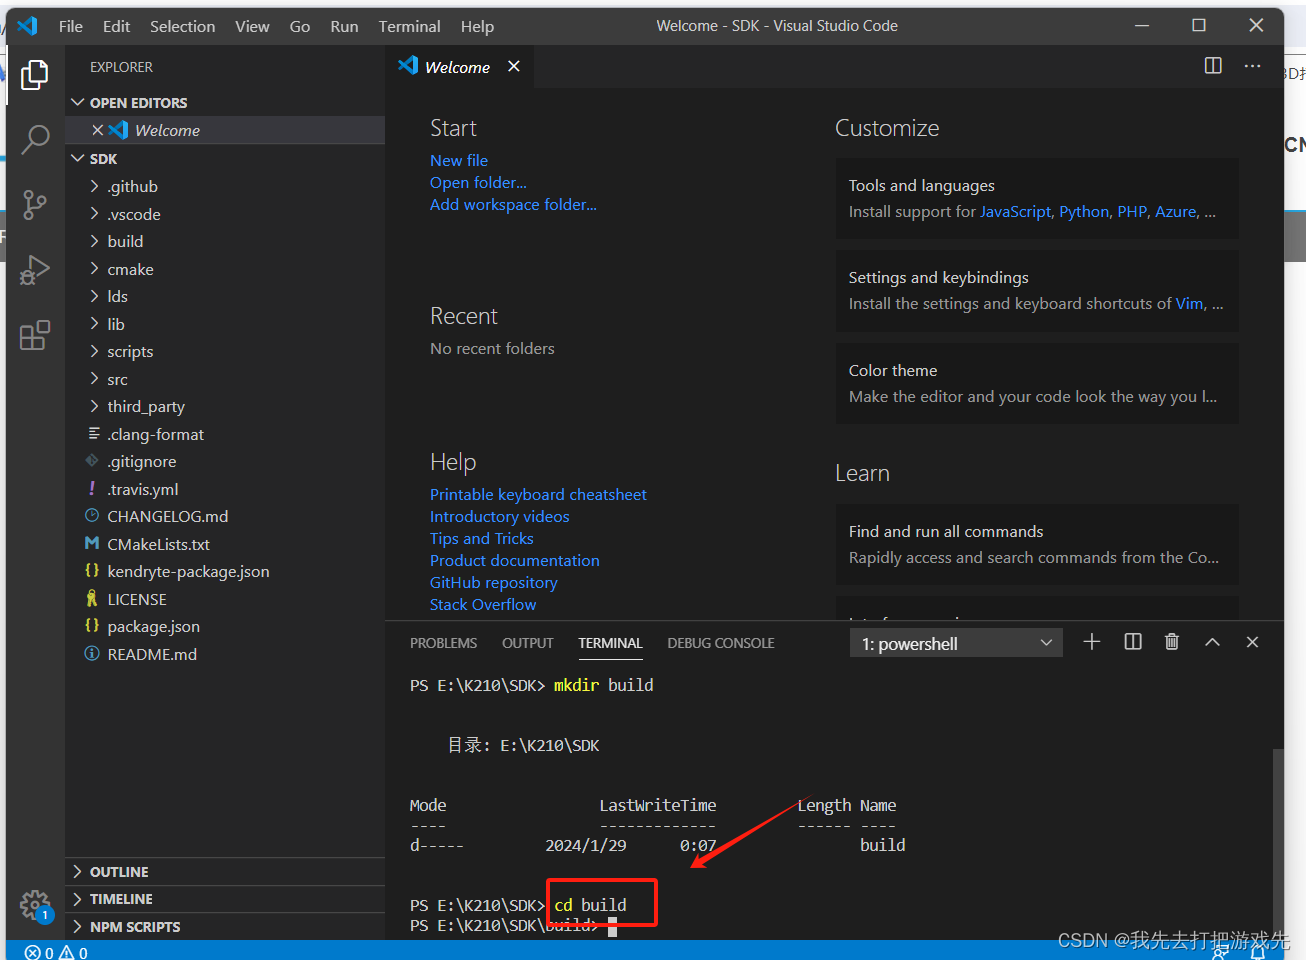Open the Selection menu
The image size is (1306, 960).
pos(183,26)
